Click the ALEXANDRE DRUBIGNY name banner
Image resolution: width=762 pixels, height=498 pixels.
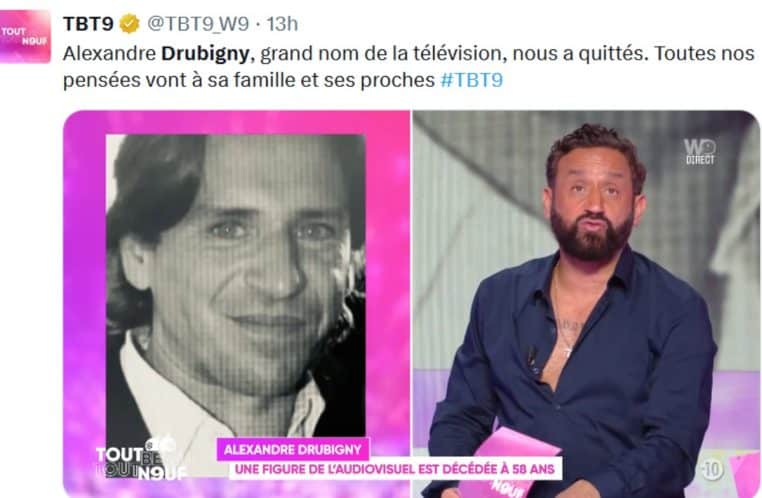click(x=293, y=449)
